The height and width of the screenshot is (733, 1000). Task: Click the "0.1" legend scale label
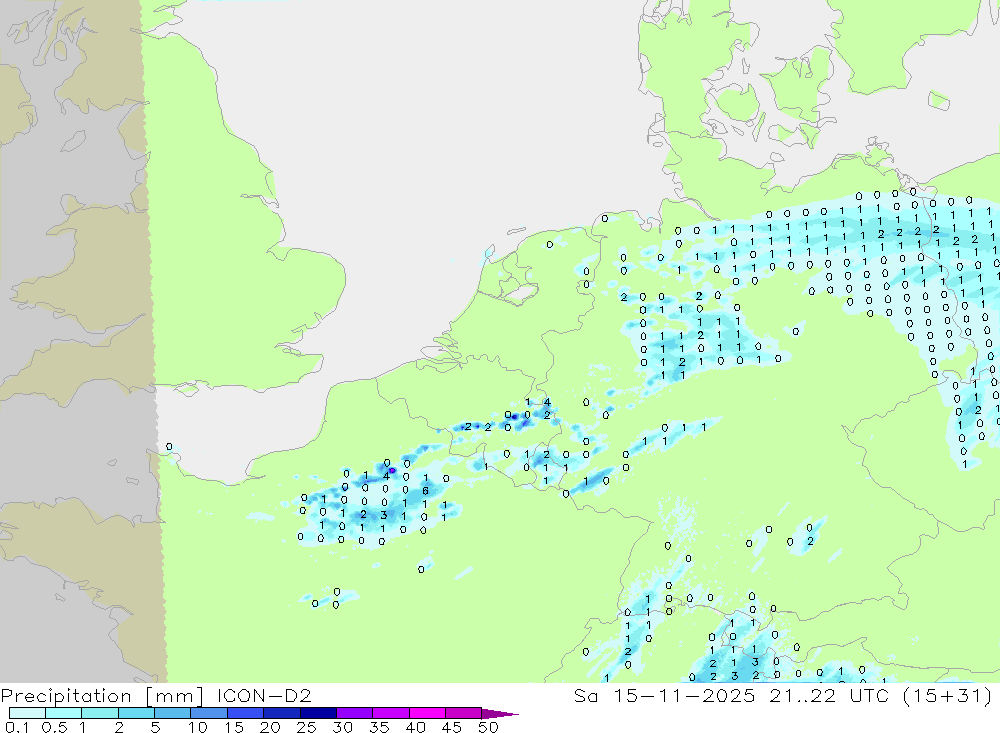point(17,727)
